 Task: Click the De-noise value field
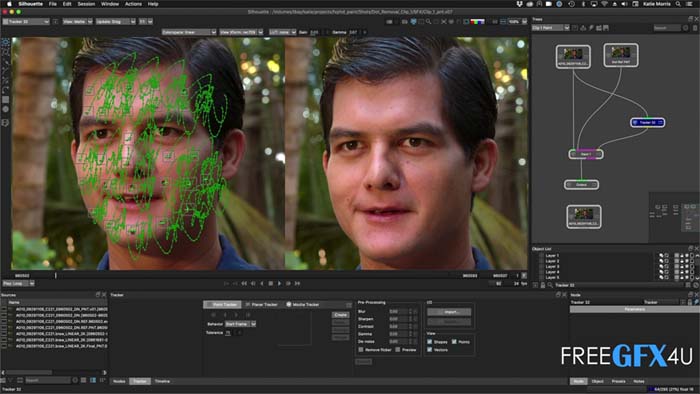tap(399, 342)
